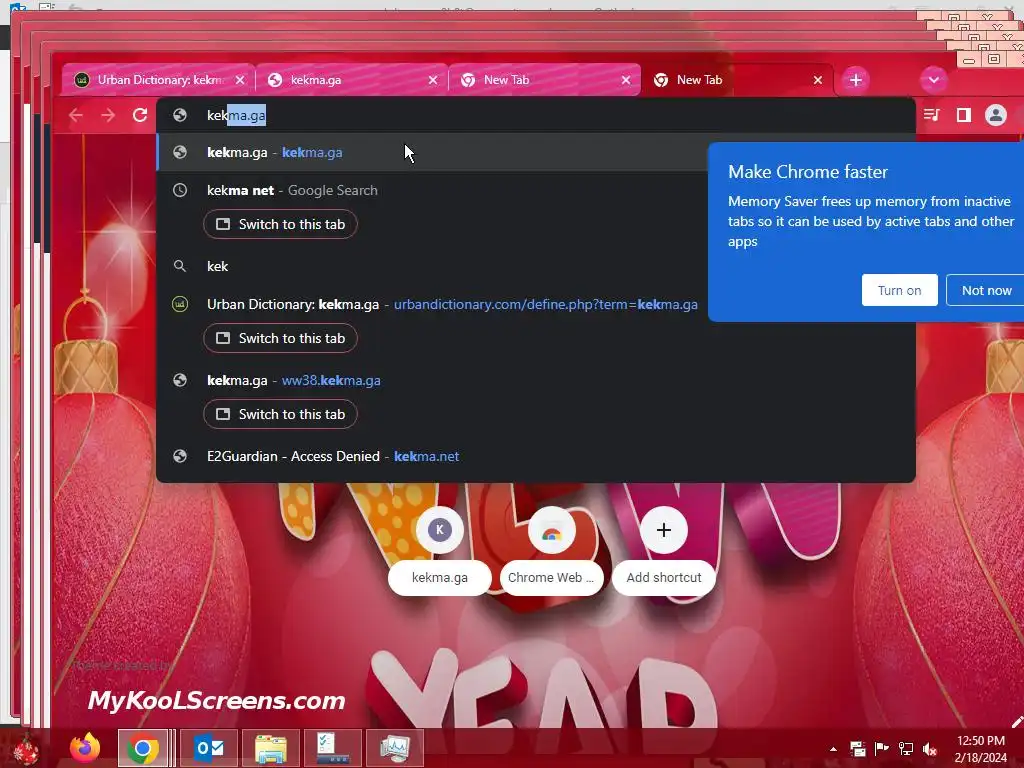Go forward with the forward arrow

tap(108, 116)
